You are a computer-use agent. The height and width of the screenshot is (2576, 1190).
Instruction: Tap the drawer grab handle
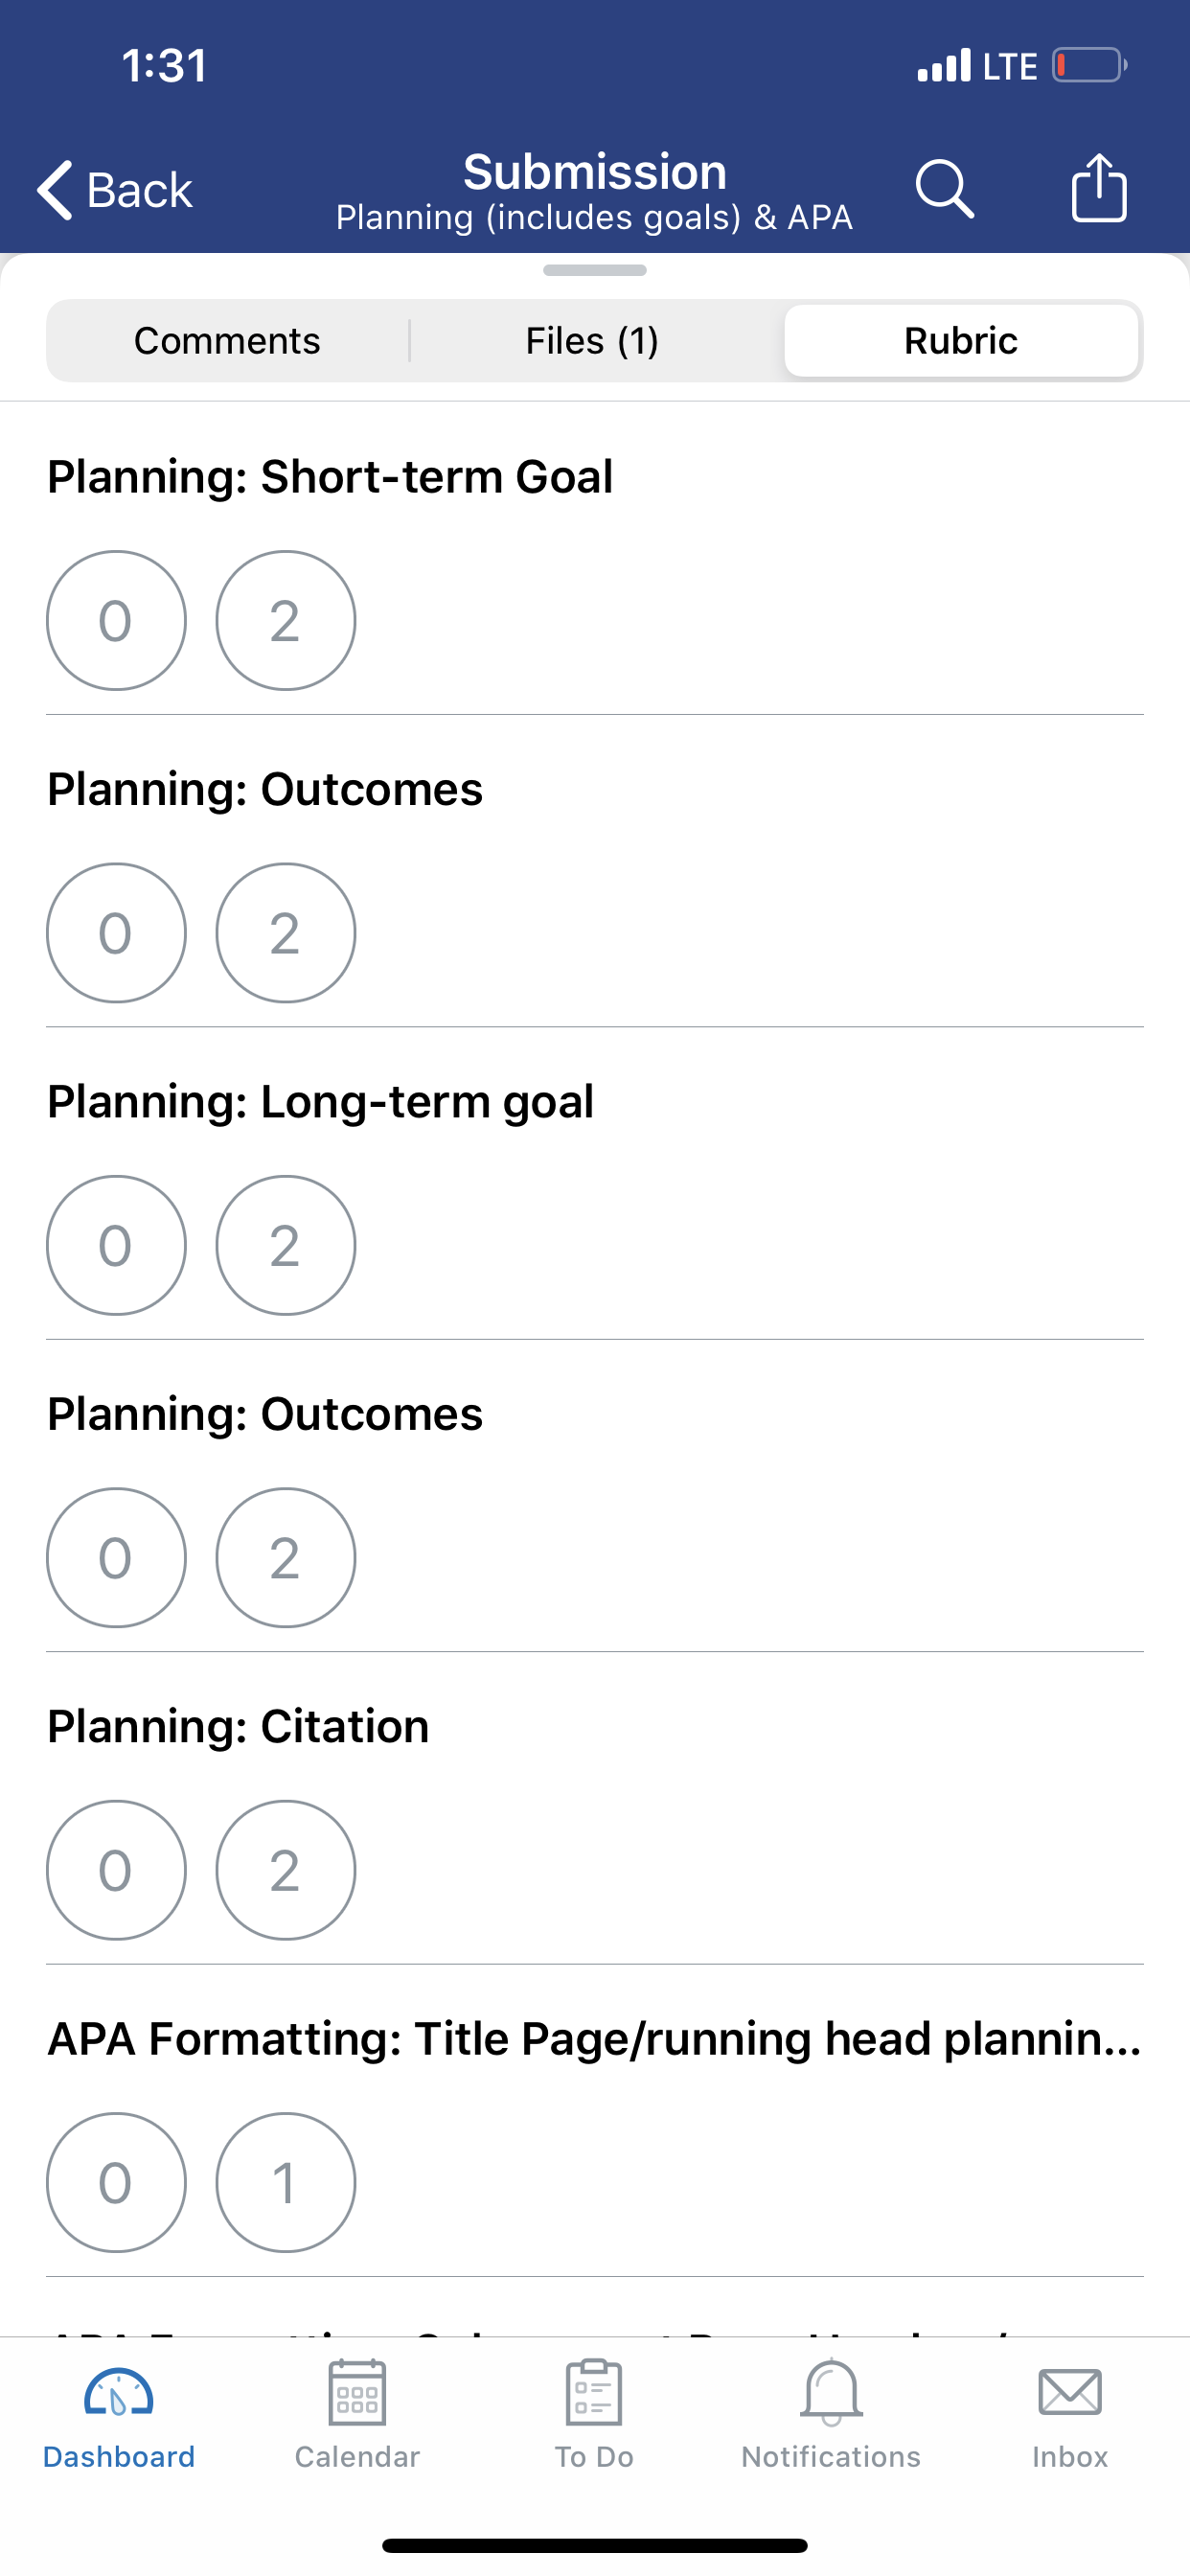tap(595, 270)
